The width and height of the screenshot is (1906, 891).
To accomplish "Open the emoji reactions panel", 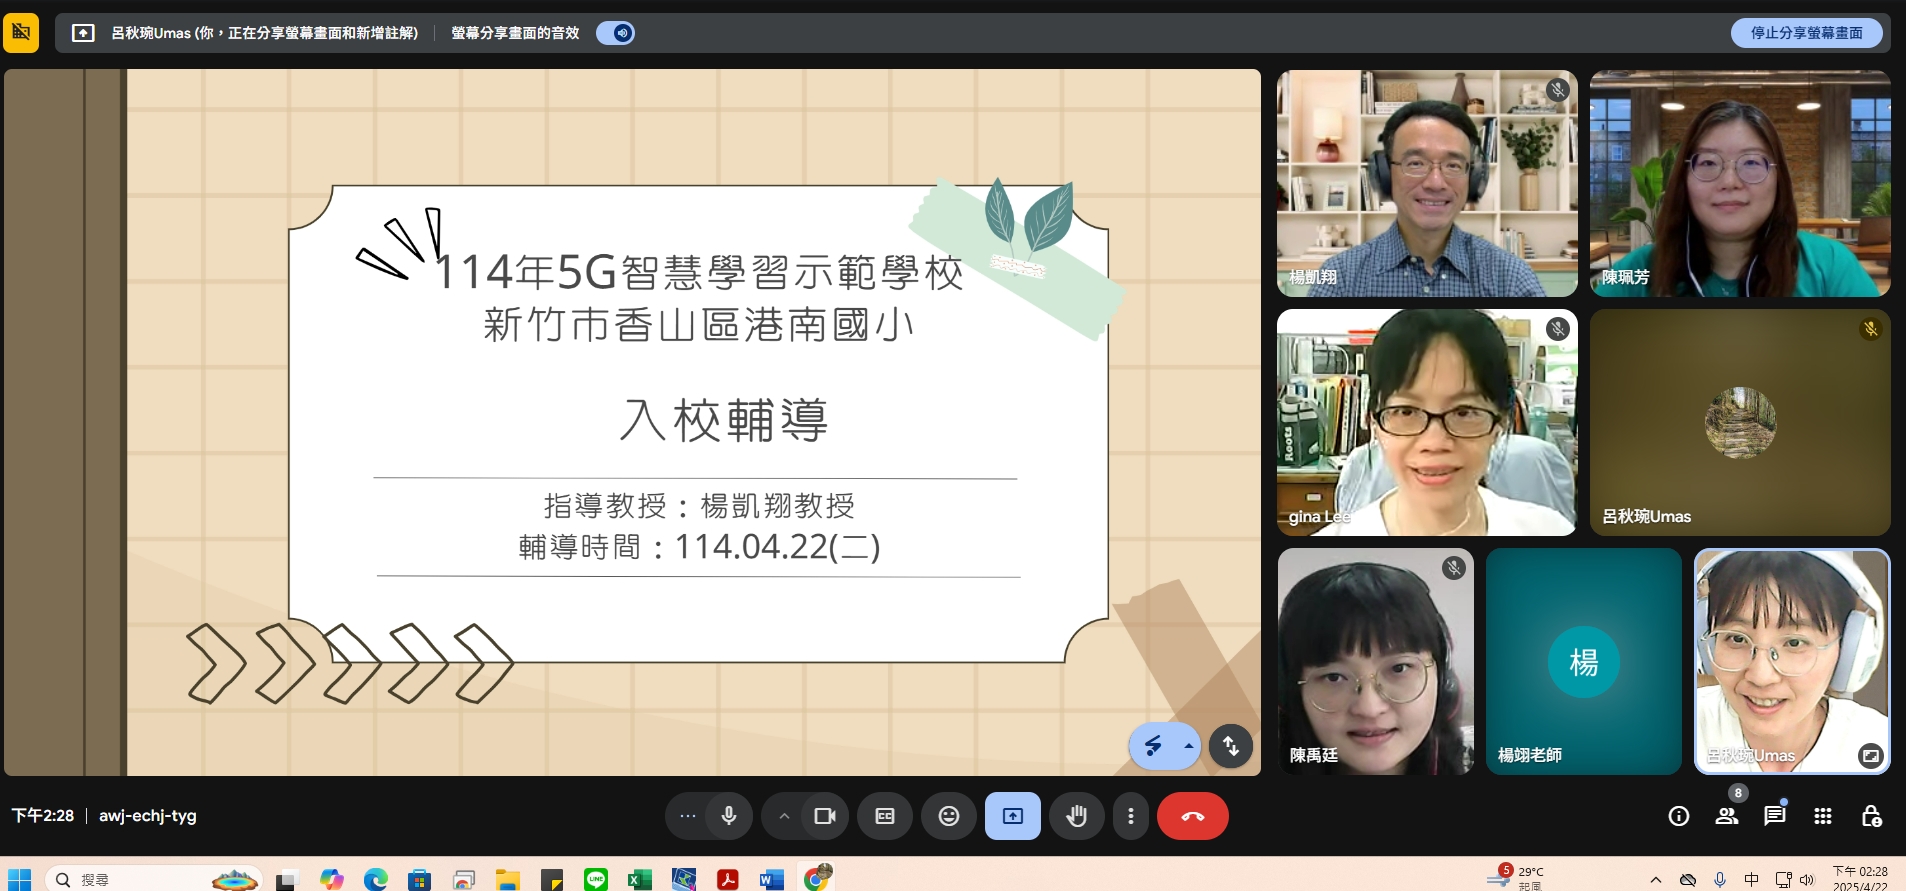I will pyautogui.click(x=948, y=816).
